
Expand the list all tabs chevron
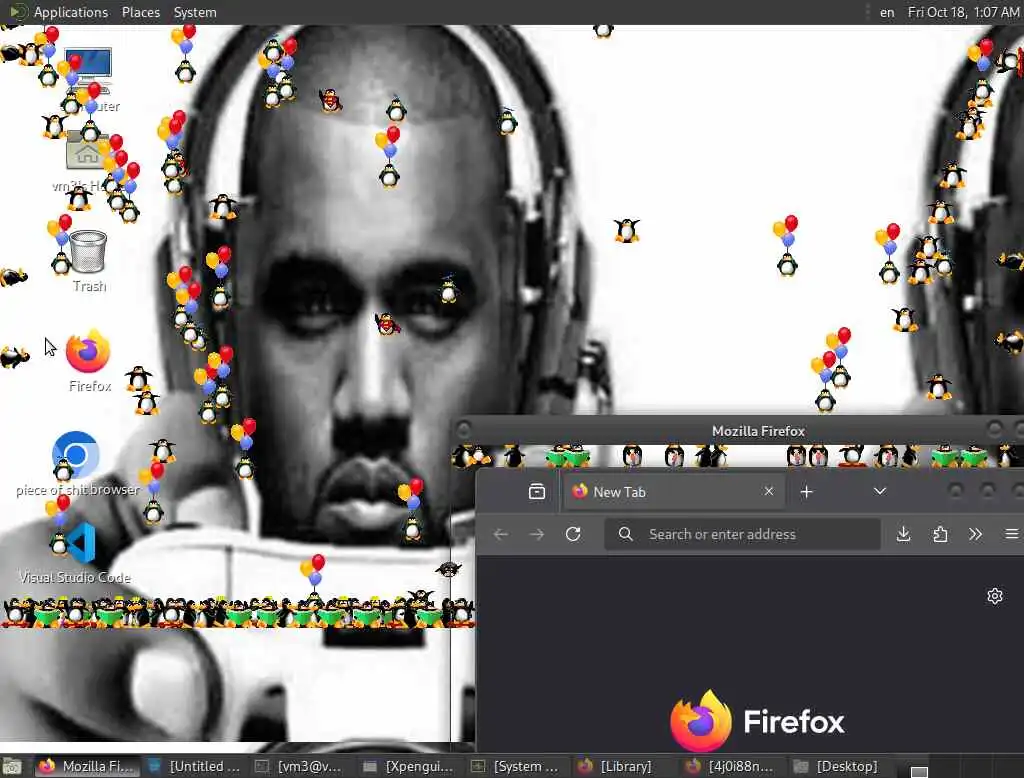point(880,491)
